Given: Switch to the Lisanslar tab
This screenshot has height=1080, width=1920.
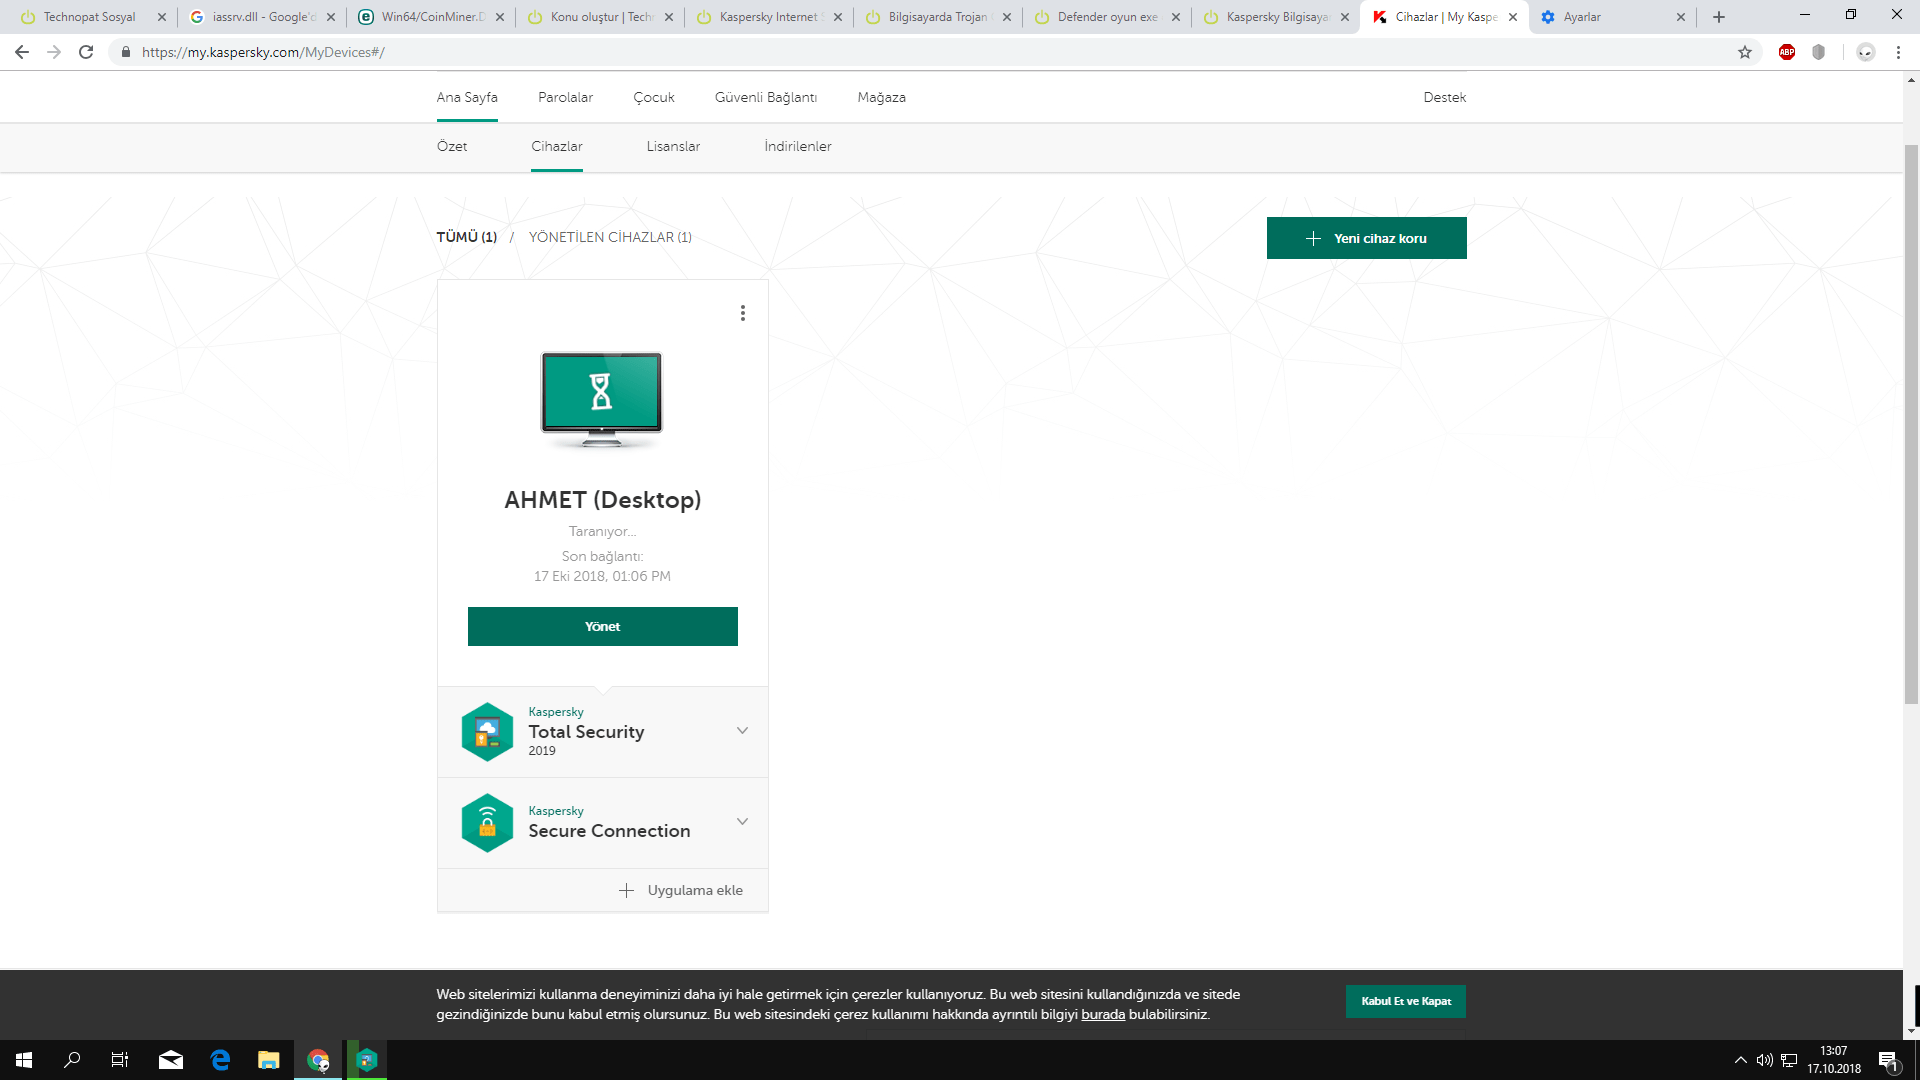Looking at the screenshot, I should pos(673,146).
